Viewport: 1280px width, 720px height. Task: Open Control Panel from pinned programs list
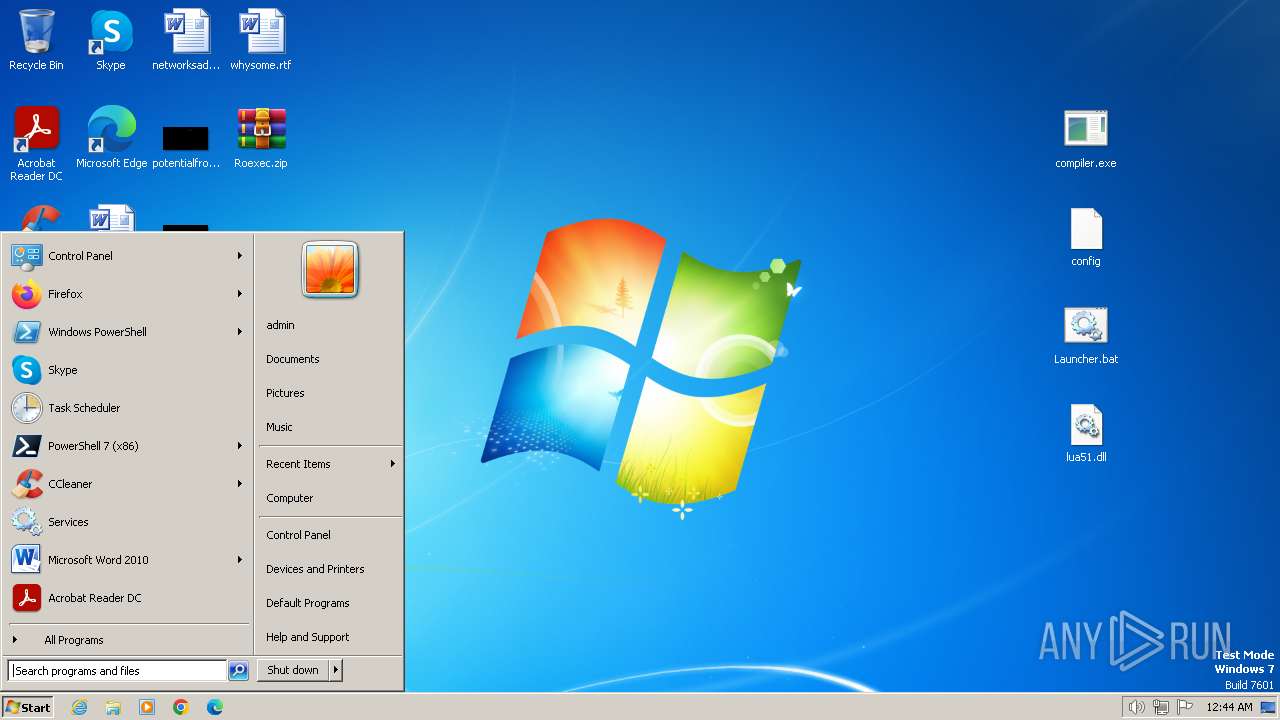[128, 256]
